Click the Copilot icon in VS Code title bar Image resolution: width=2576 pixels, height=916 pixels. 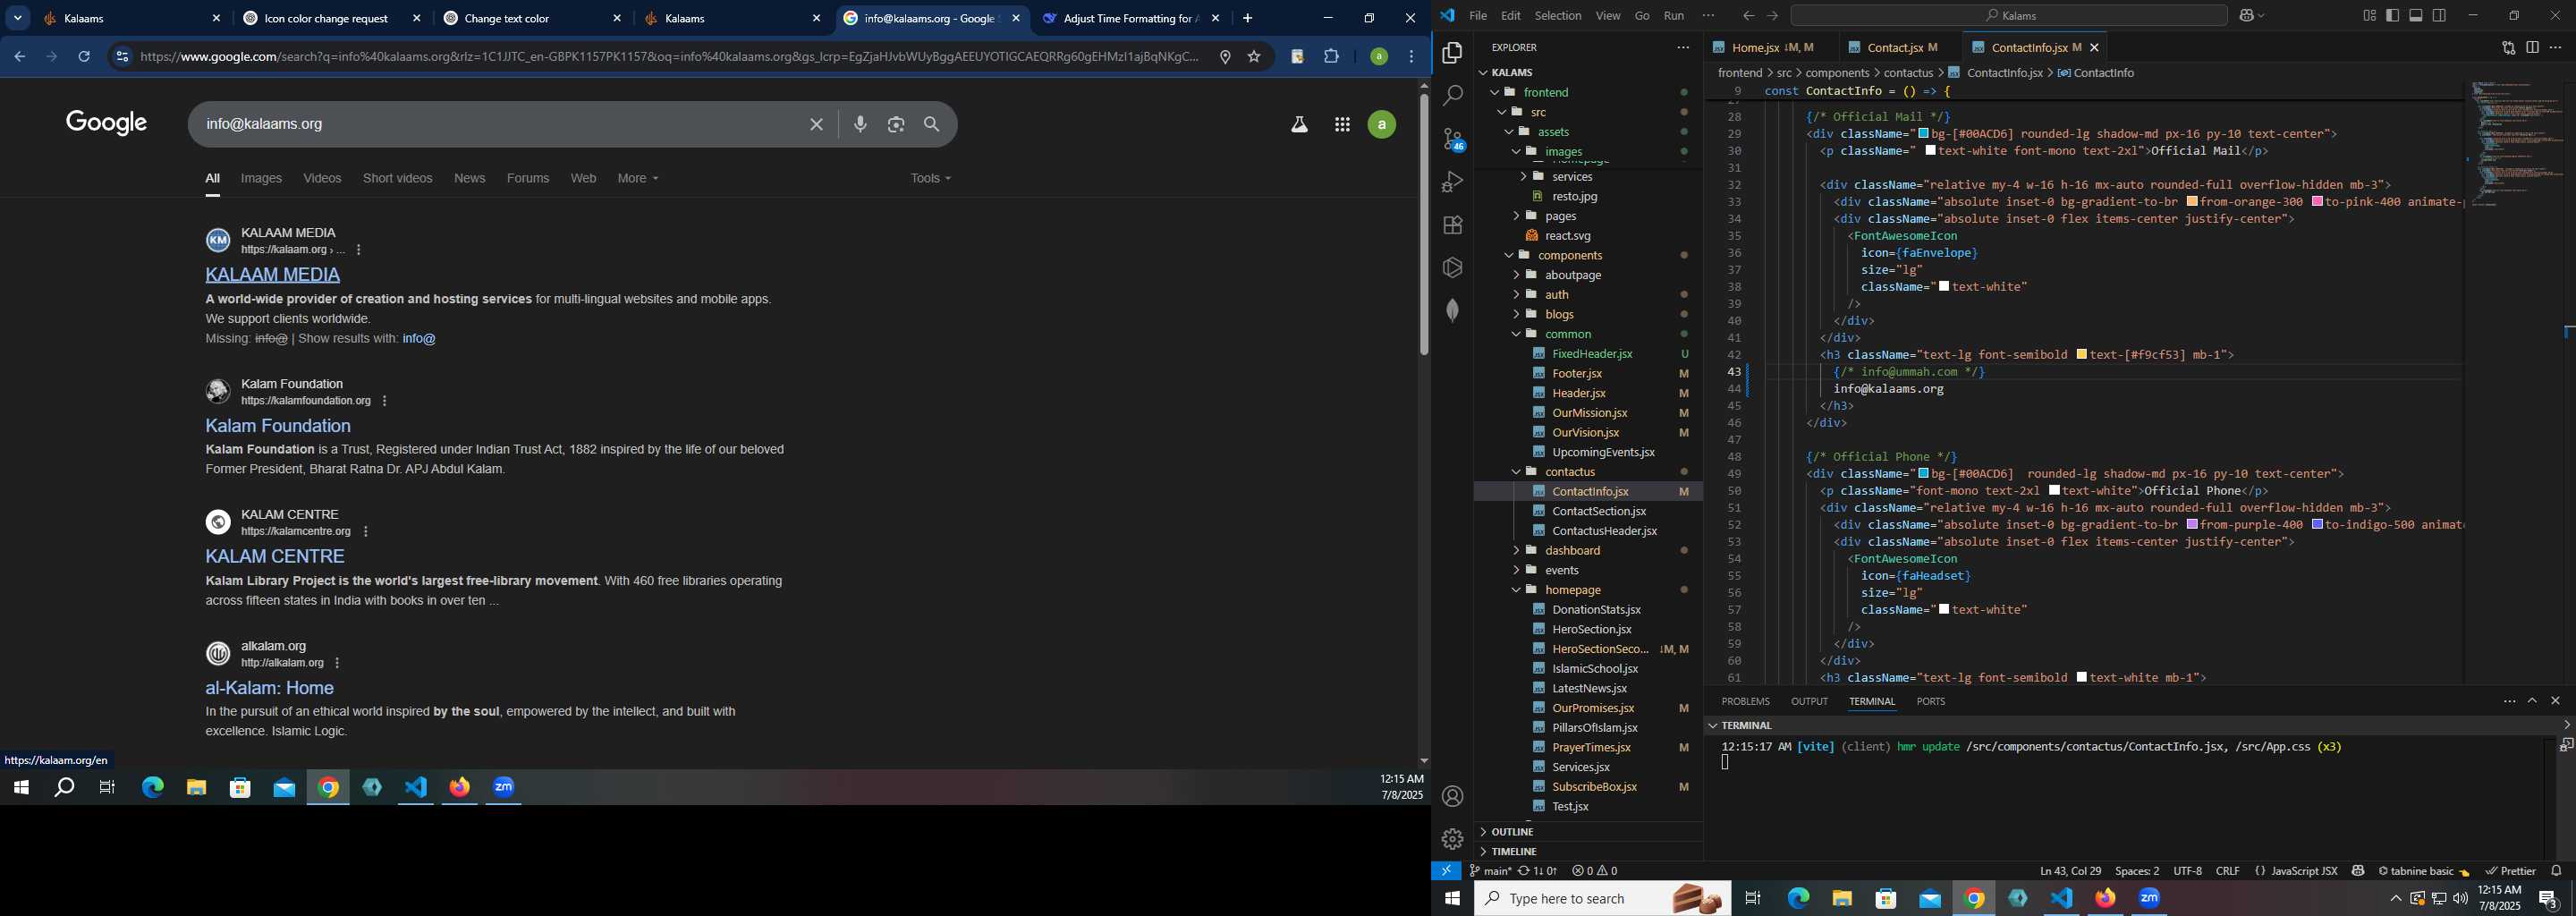point(2247,16)
